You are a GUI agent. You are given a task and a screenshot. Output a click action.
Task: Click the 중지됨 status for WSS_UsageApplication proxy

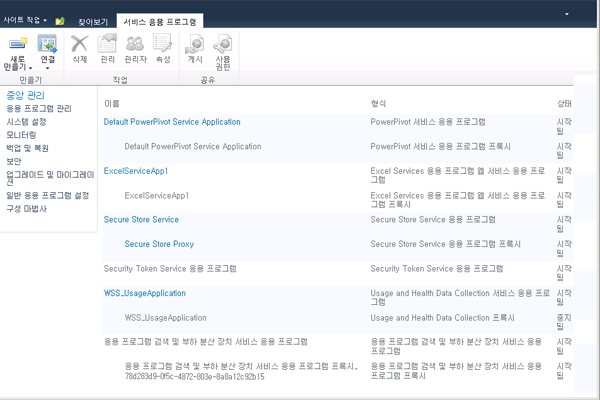tap(564, 322)
